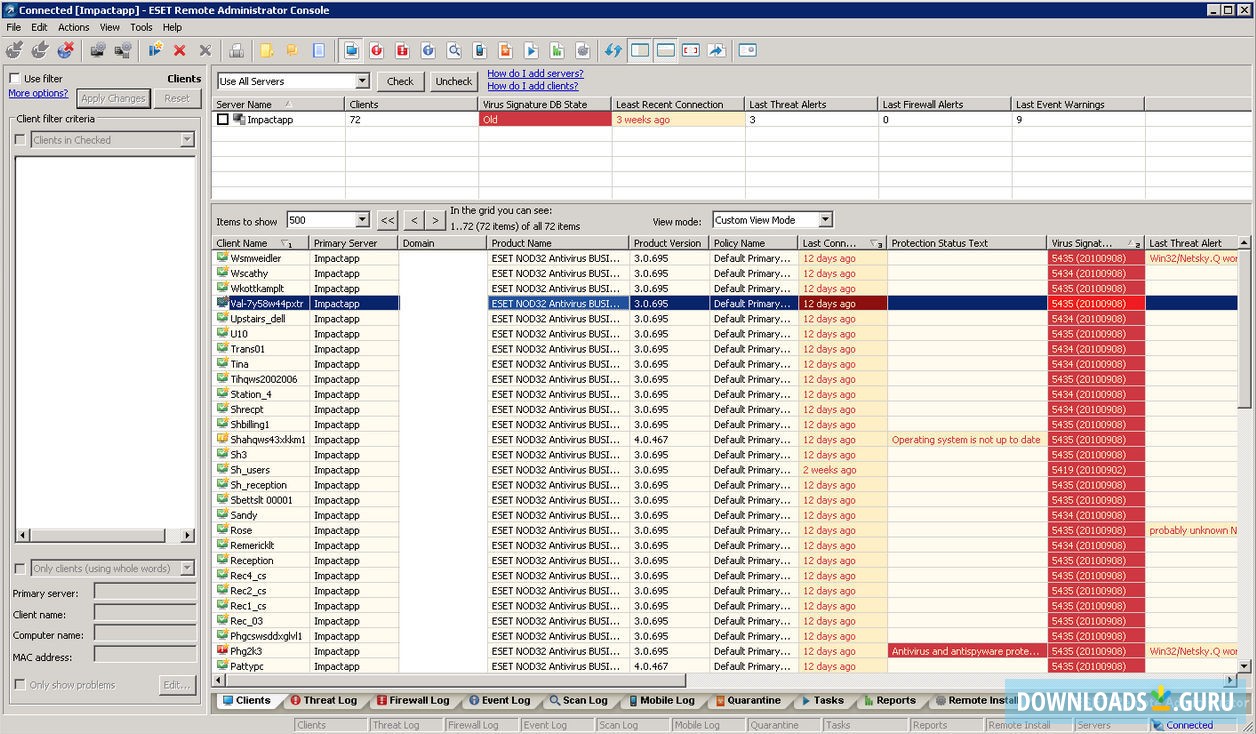1256x734 pixels.
Task: Click the blue refresh arrows toolbar icon
Action: click(613, 50)
